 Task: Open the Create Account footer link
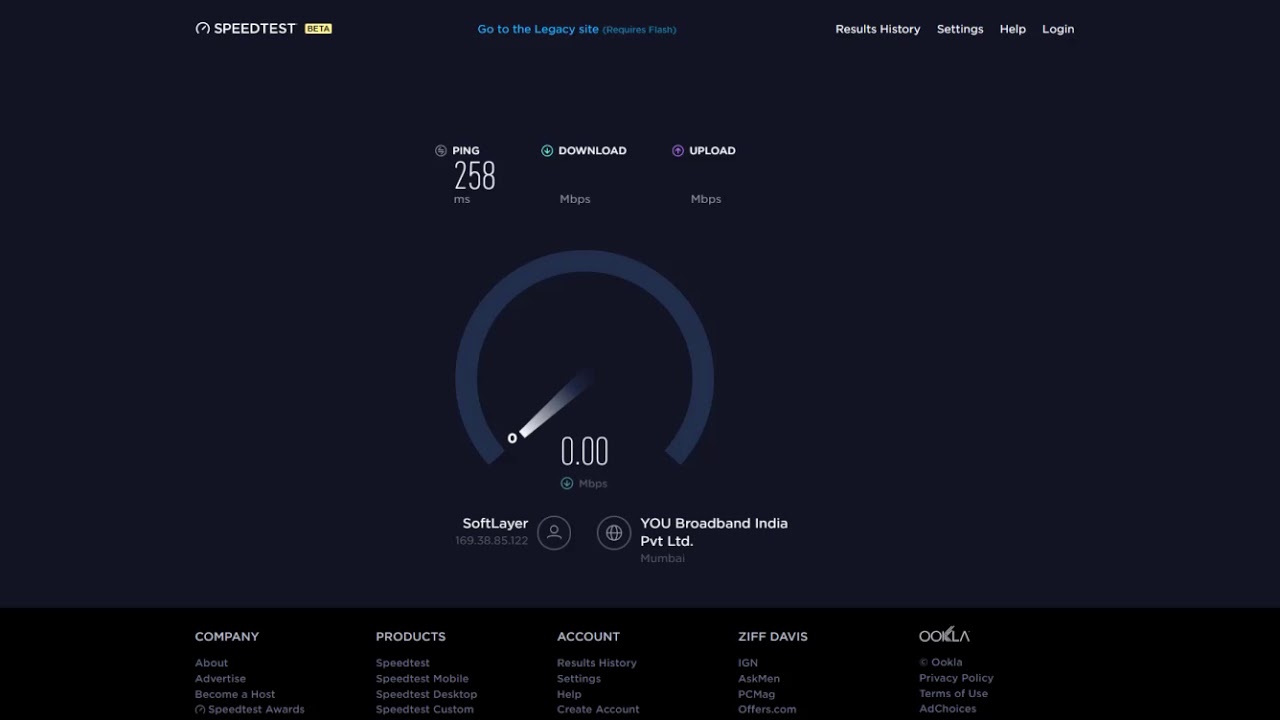point(598,709)
